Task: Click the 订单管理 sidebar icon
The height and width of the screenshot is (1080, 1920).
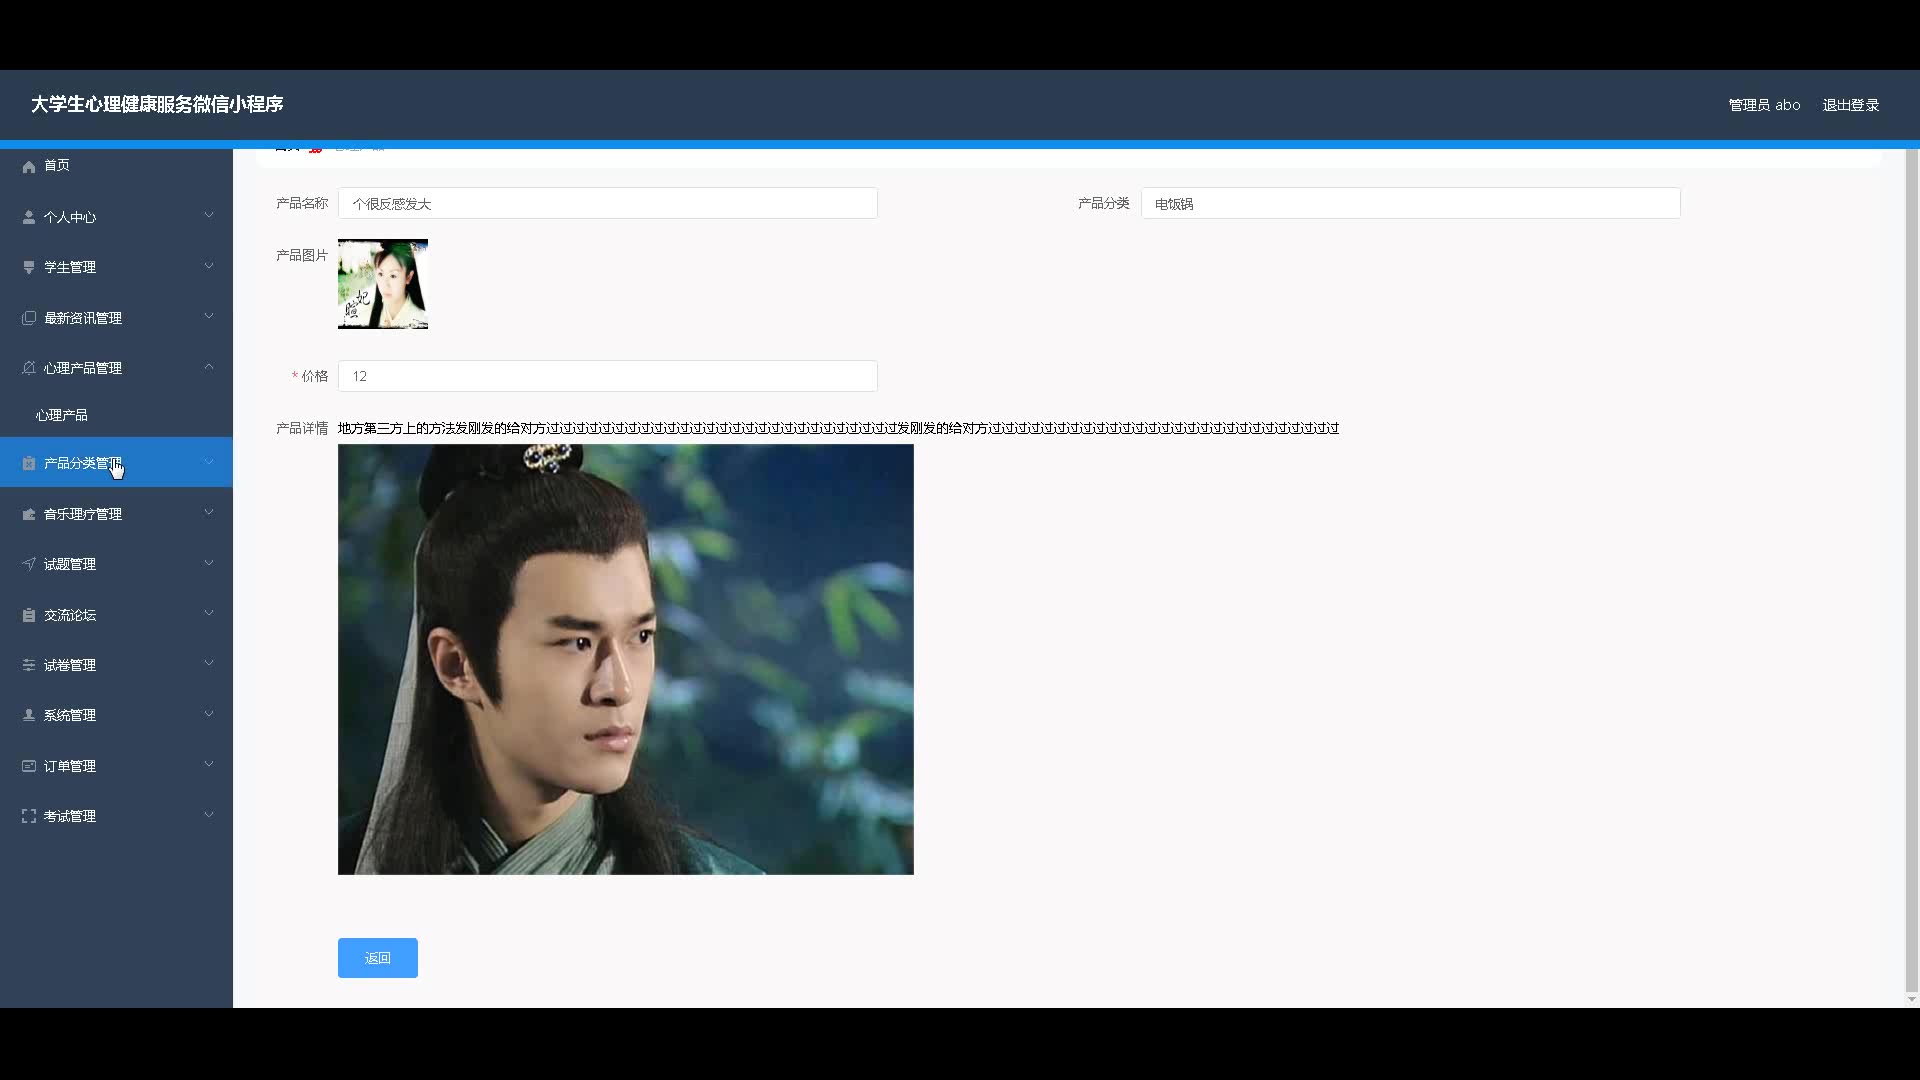Action: 29,766
